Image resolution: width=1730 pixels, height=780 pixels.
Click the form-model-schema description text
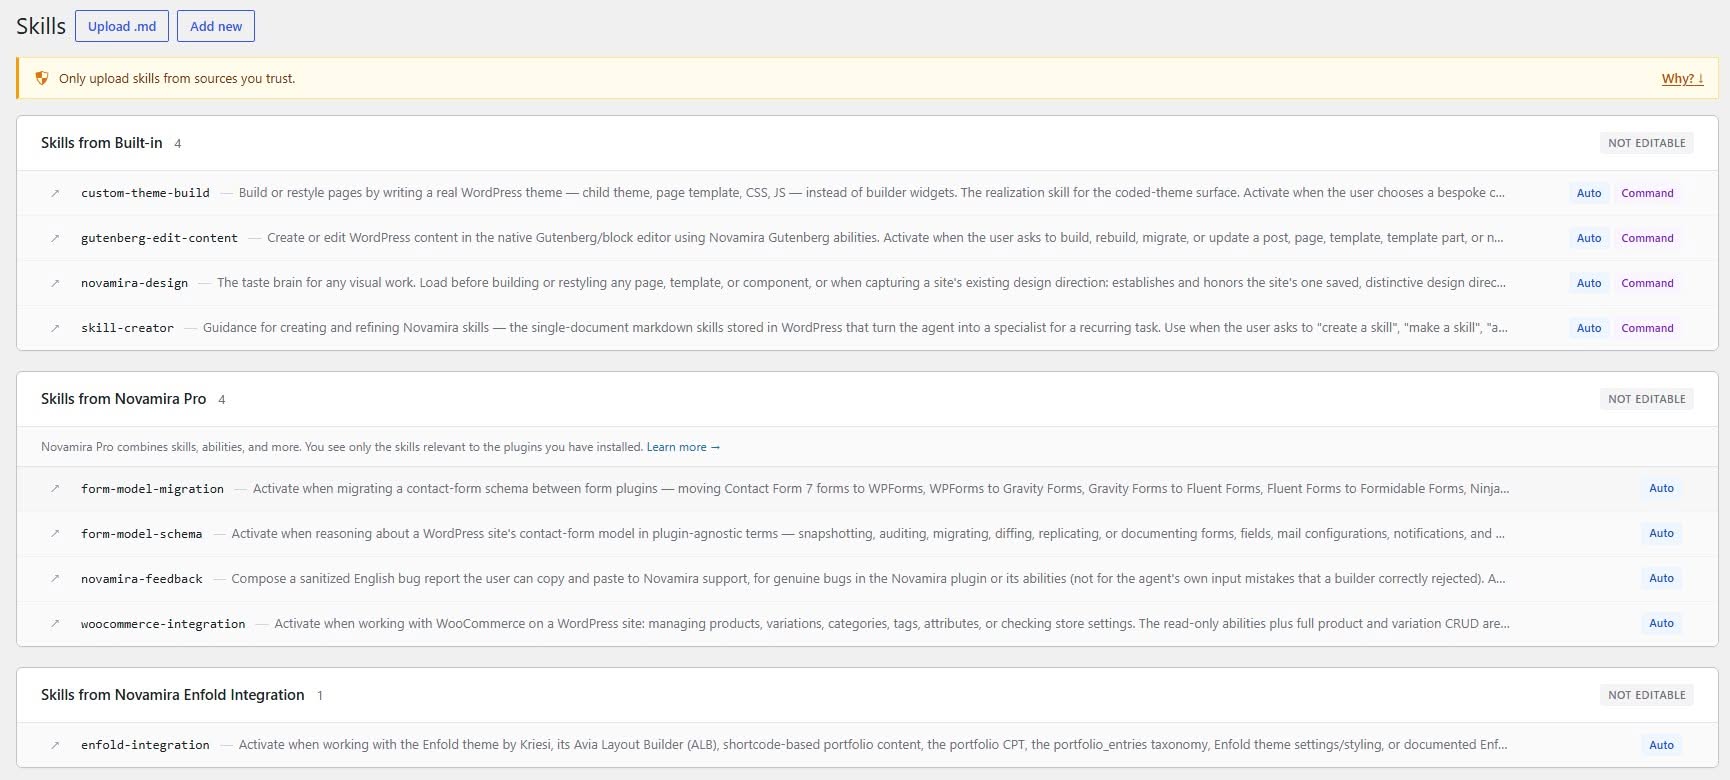pyautogui.click(x=868, y=534)
